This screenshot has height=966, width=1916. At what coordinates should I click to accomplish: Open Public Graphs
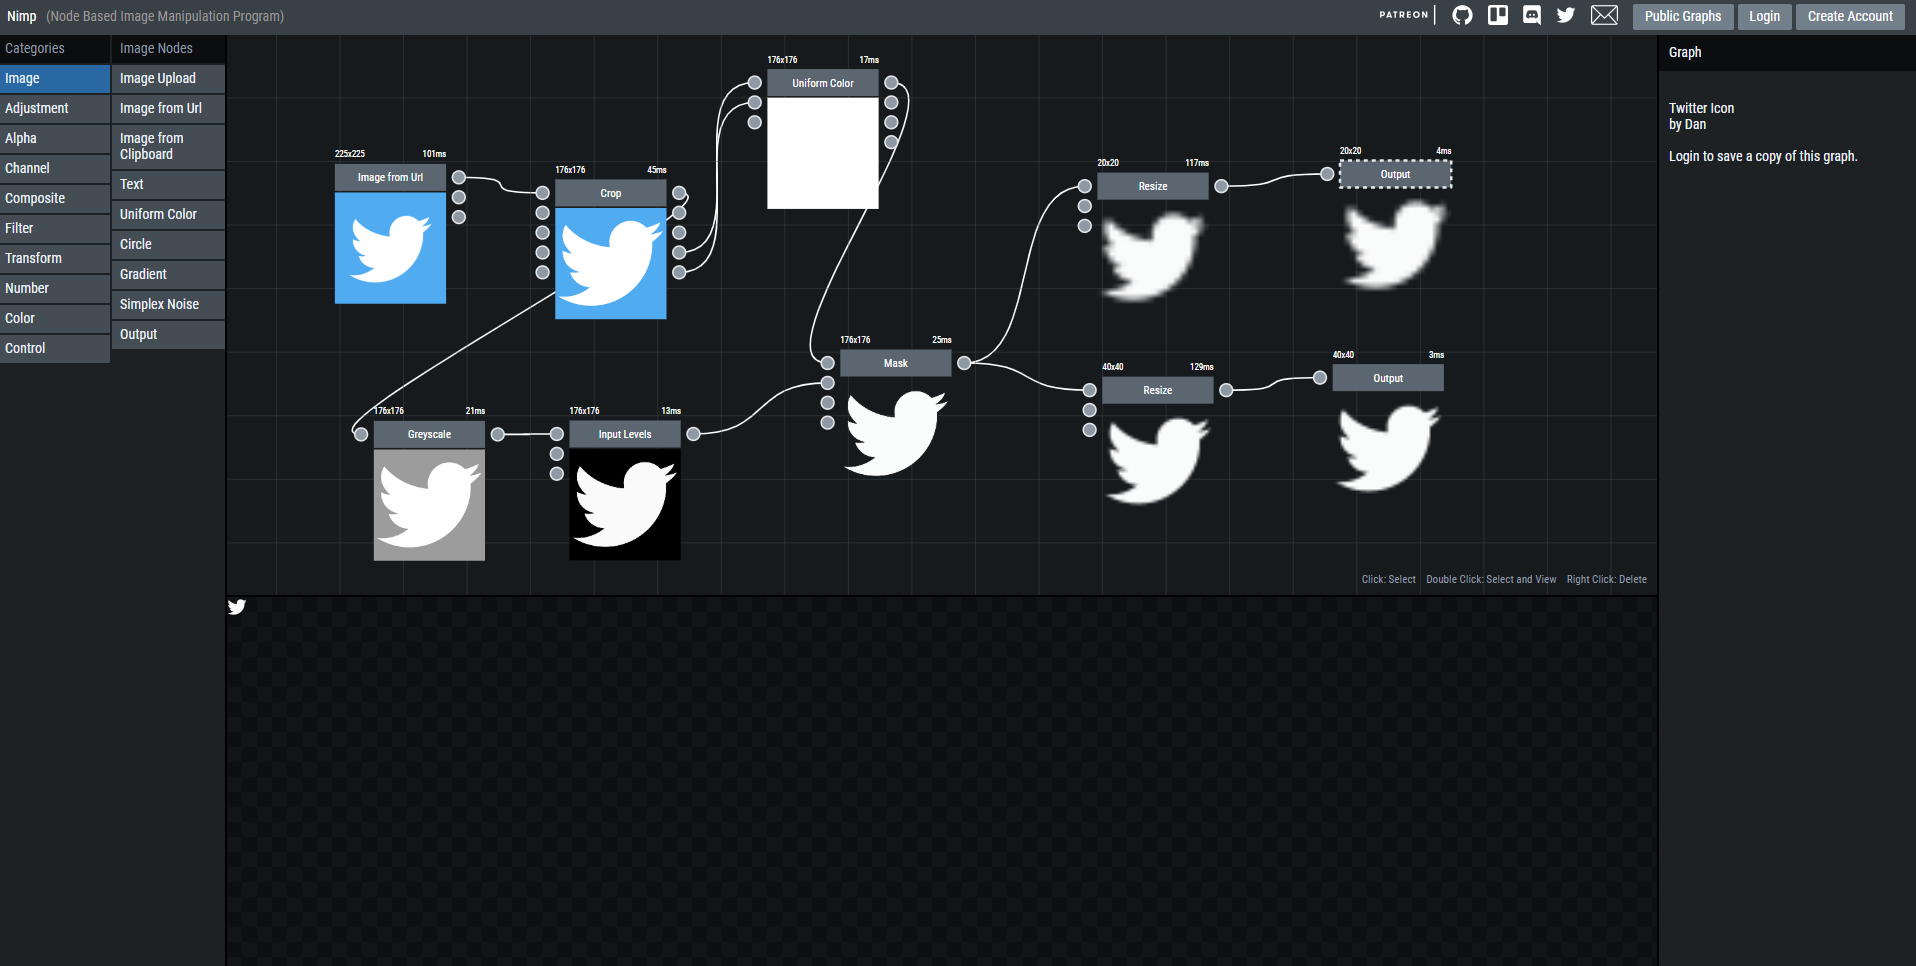[x=1683, y=16]
